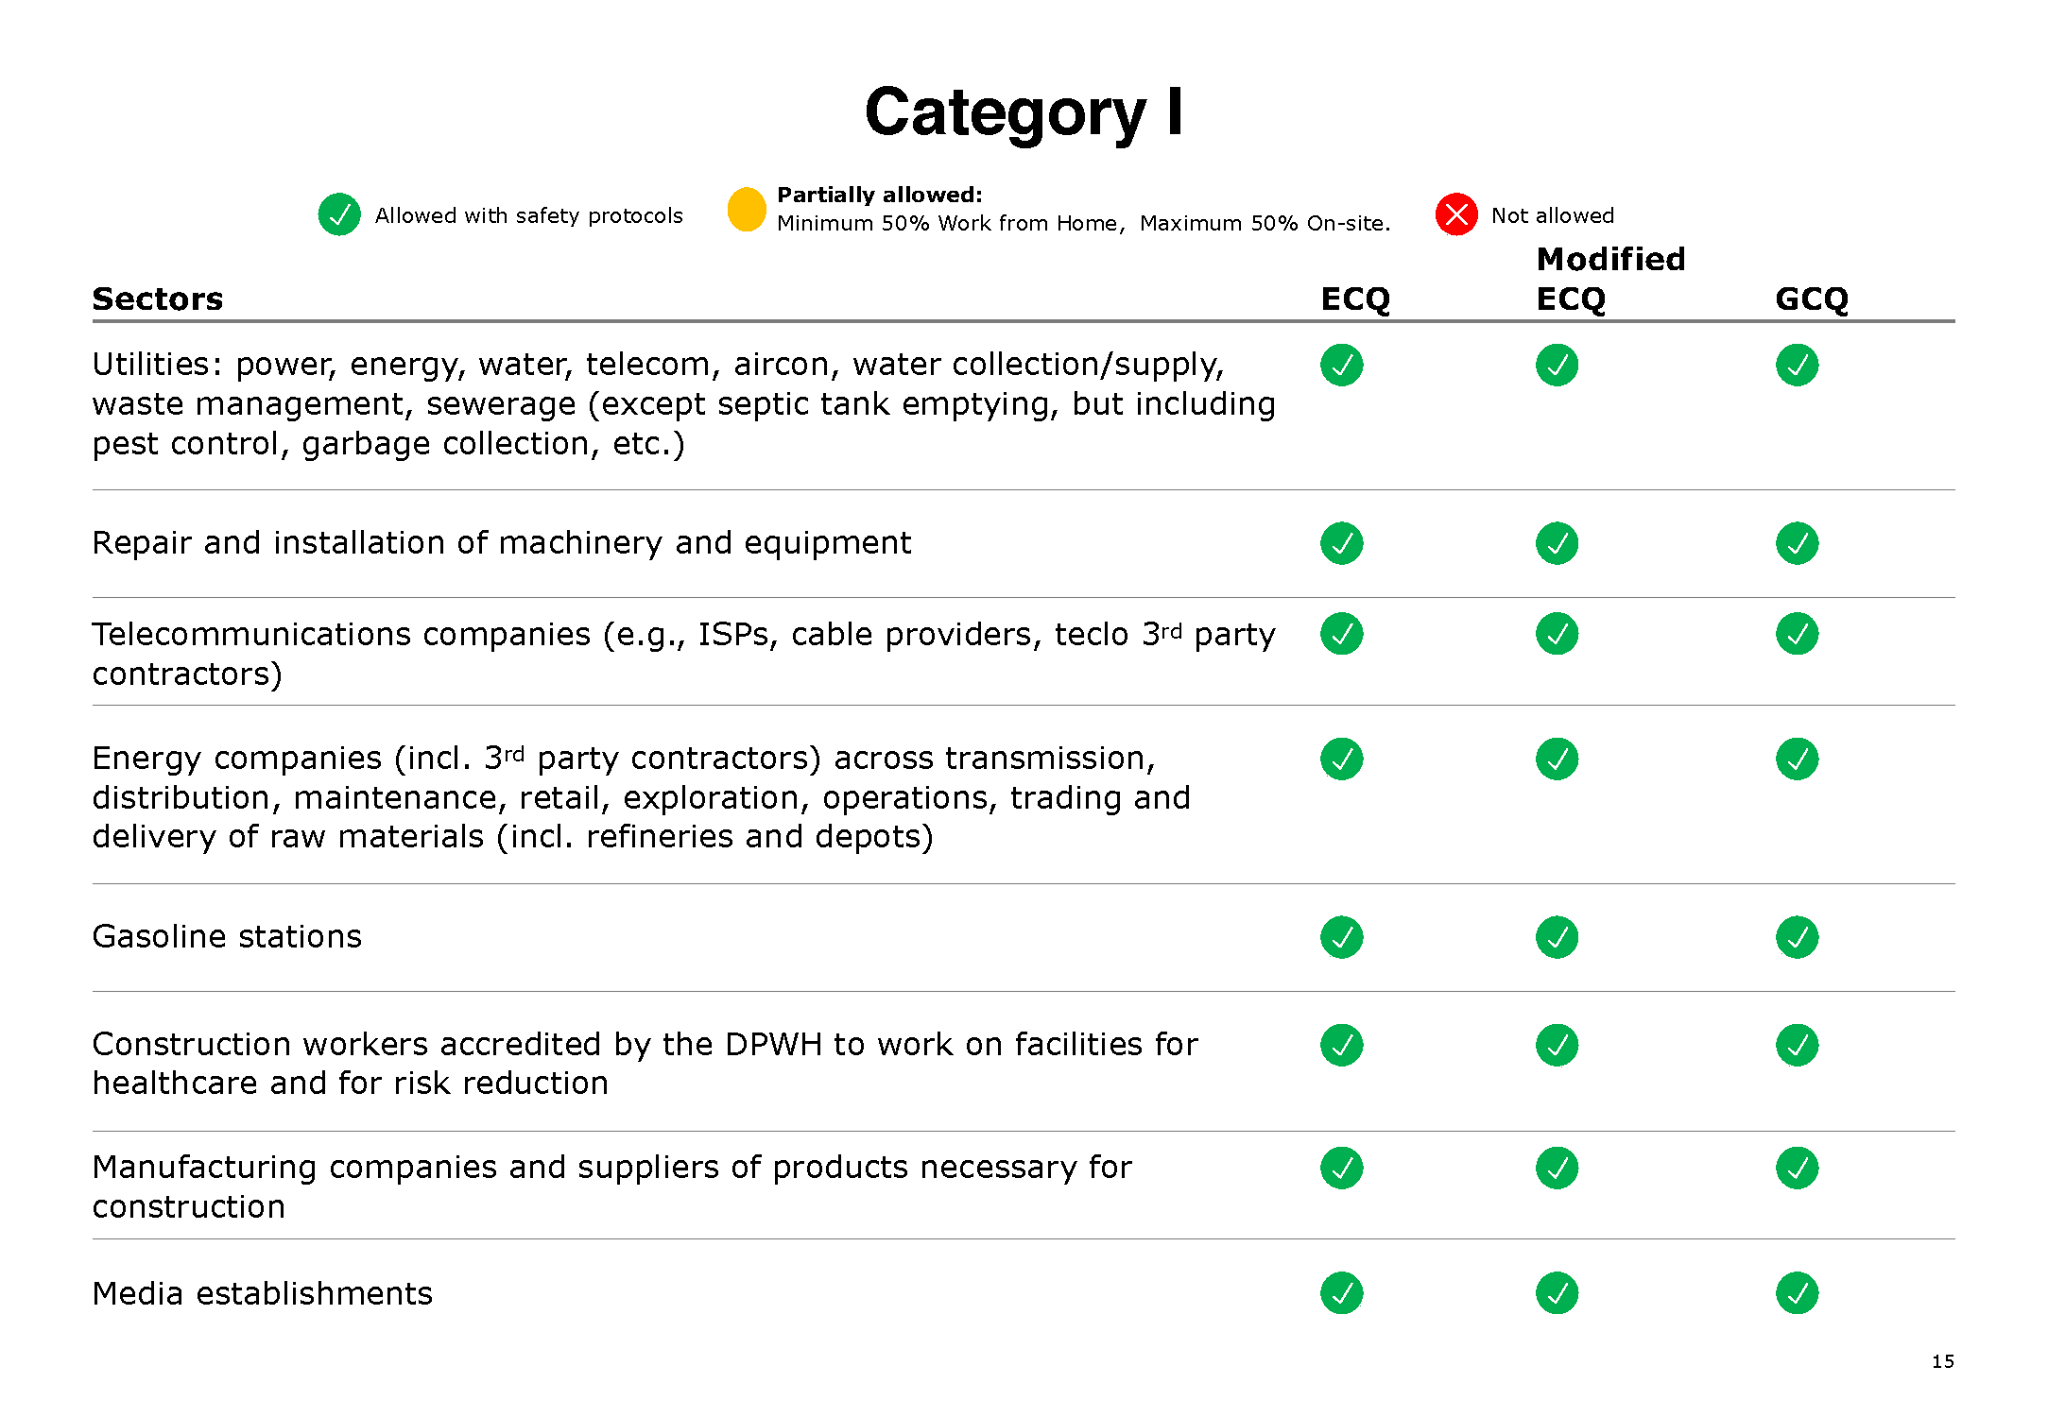
Task: Click the Sectors column header
Action: (157, 299)
